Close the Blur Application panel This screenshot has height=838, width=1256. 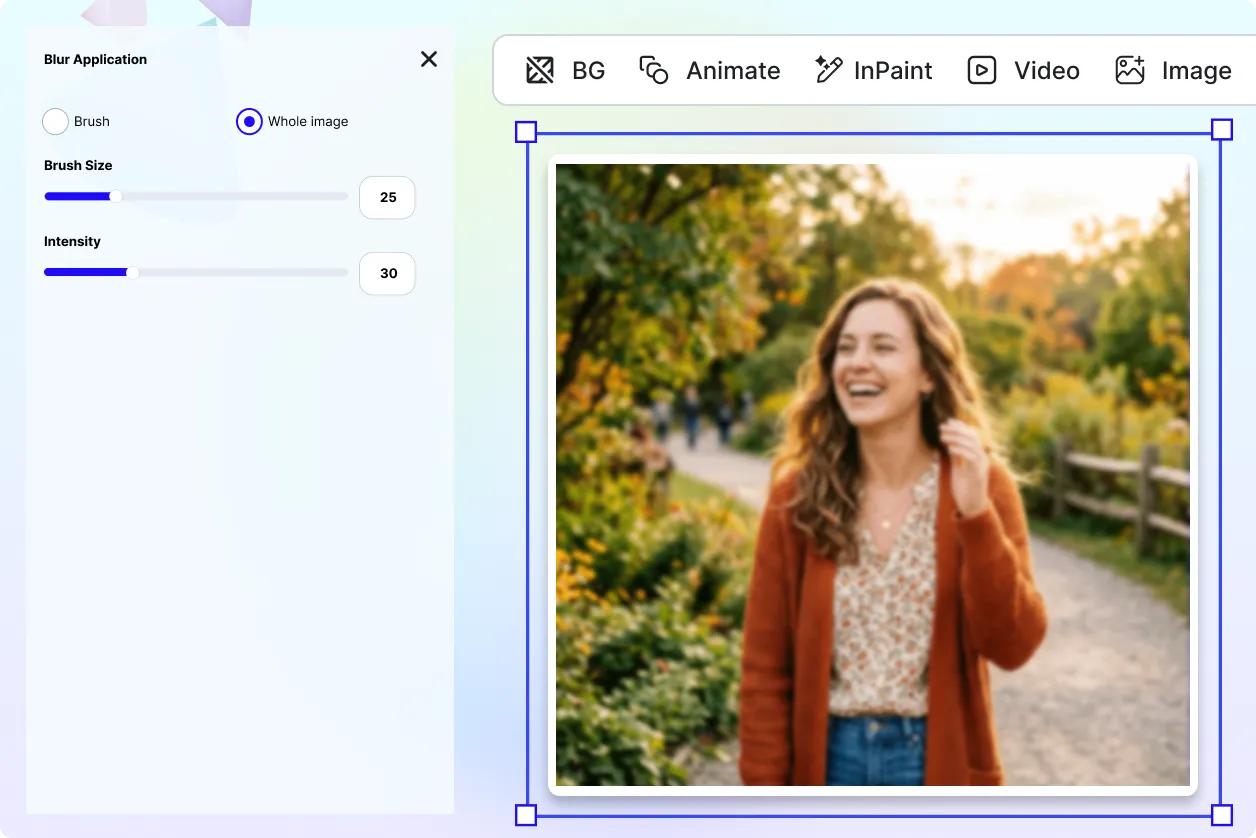(x=429, y=59)
